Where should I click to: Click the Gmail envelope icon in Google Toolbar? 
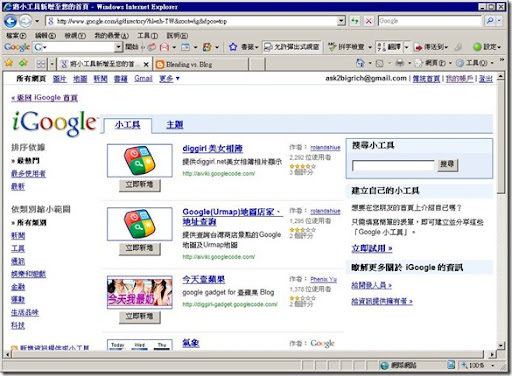[164, 47]
